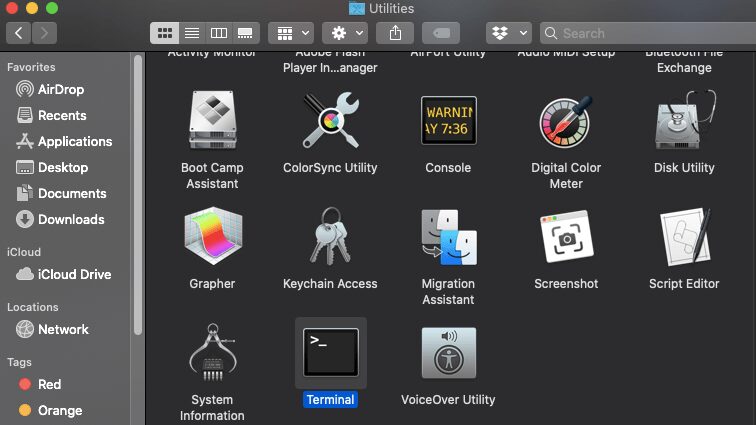Open Downloads in the sidebar
This screenshot has width=756, height=425.
61,219
